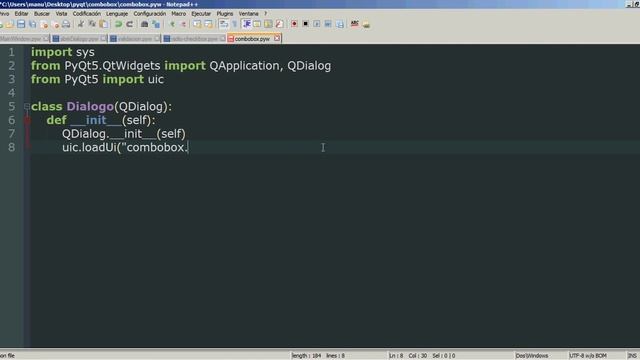Open the Ejecutar menu

point(201,13)
